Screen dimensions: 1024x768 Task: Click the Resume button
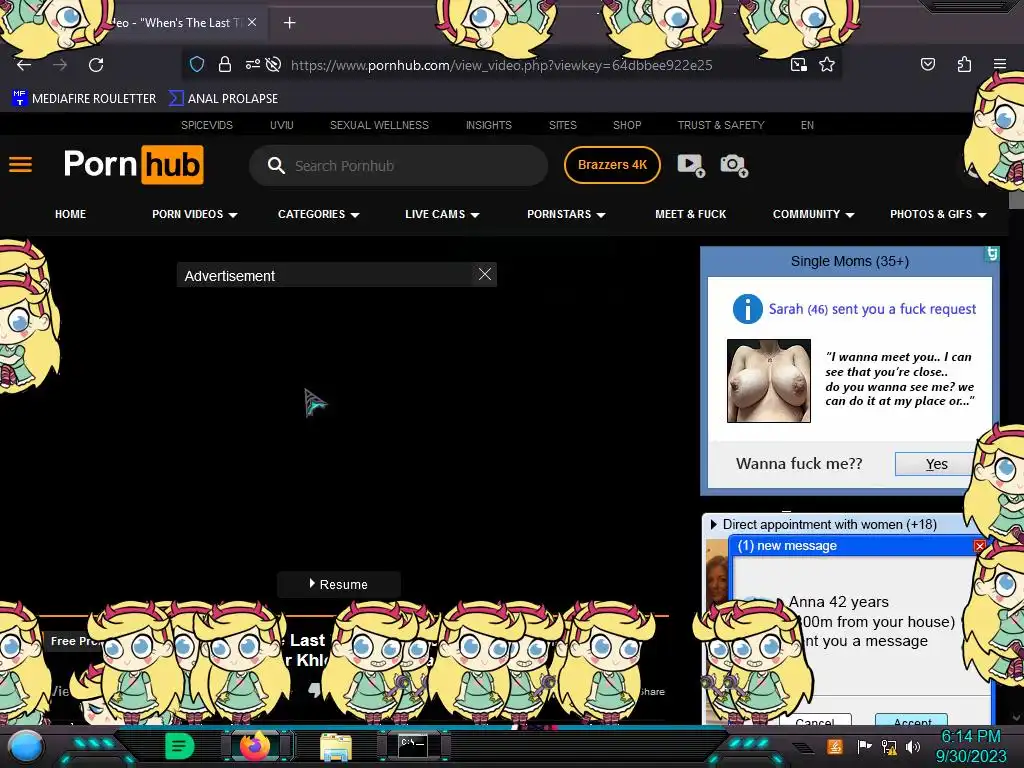[338, 584]
